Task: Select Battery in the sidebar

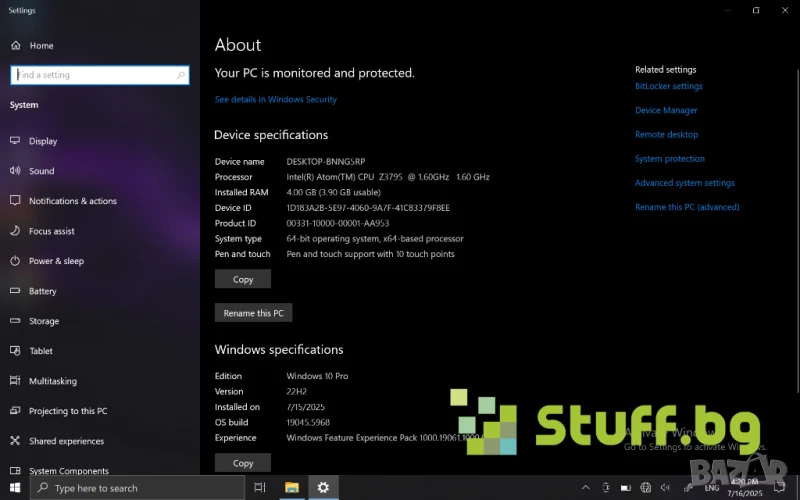Action: point(42,291)
